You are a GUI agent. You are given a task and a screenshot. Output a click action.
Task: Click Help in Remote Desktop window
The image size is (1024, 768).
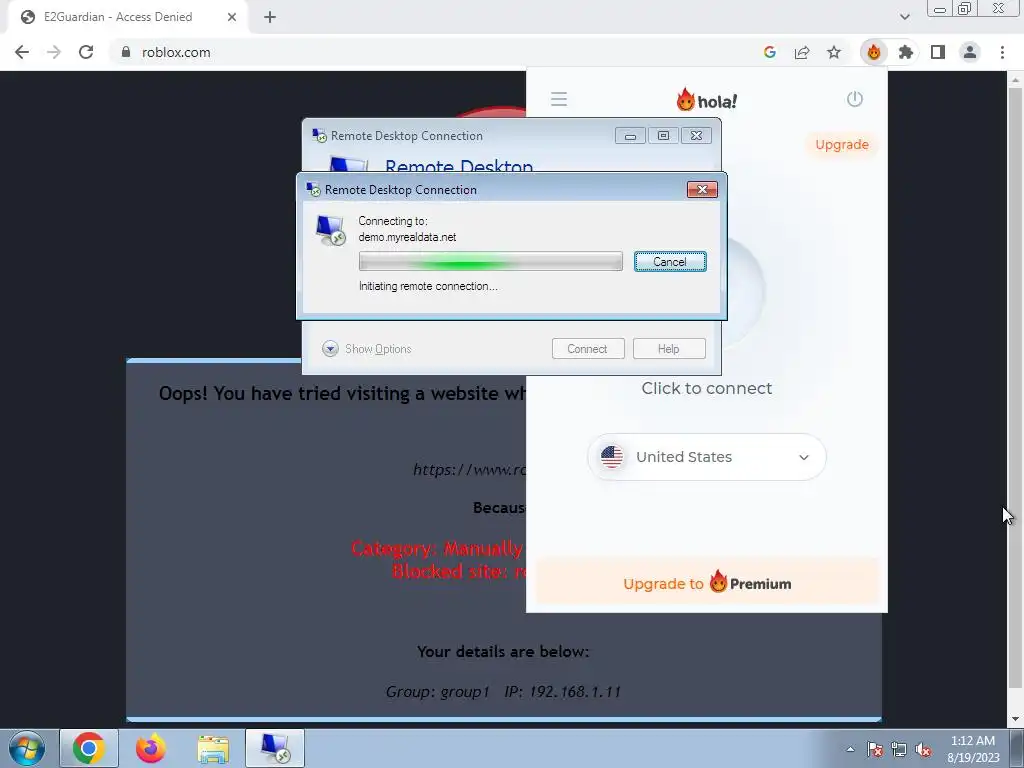[x=669, y=349]
